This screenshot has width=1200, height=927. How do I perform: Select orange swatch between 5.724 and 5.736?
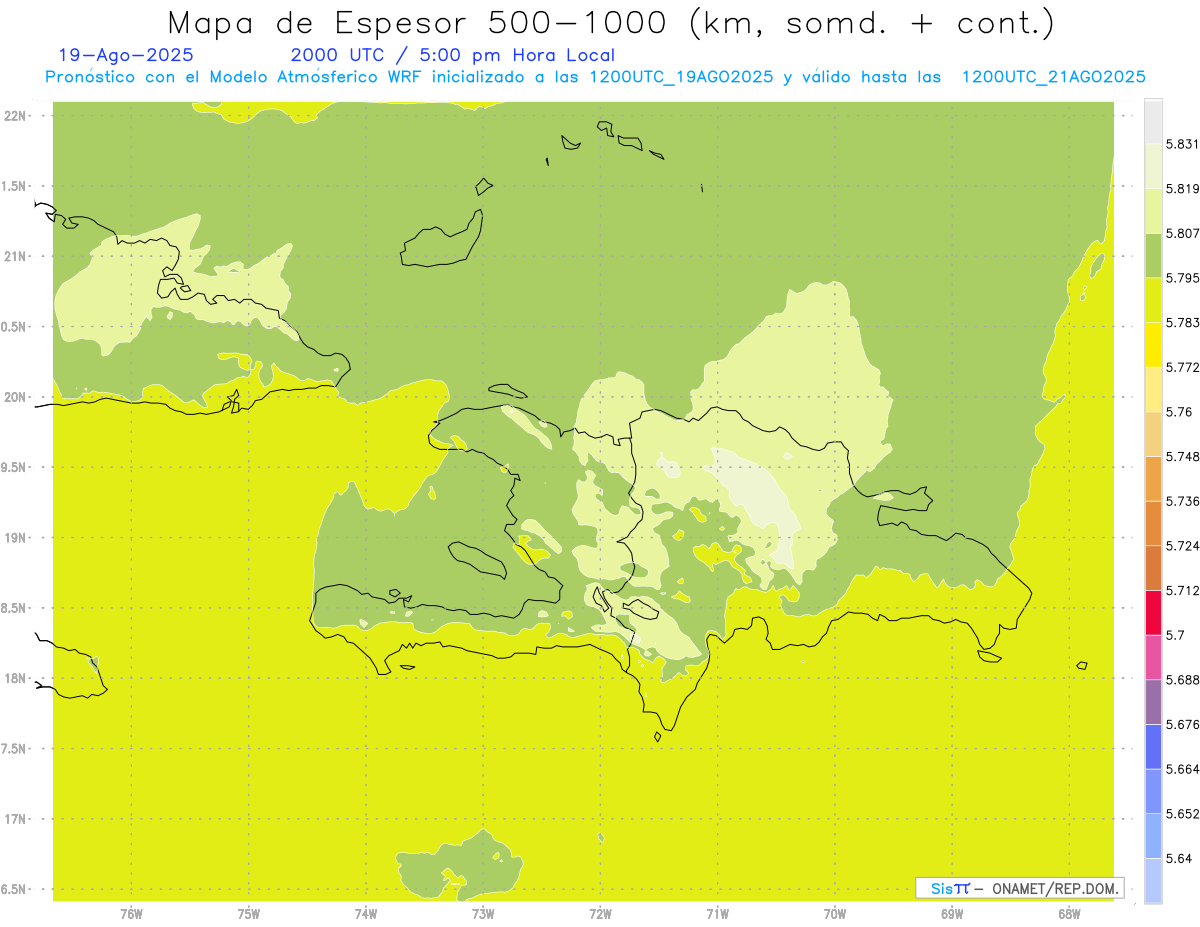tap(1153, 523)
